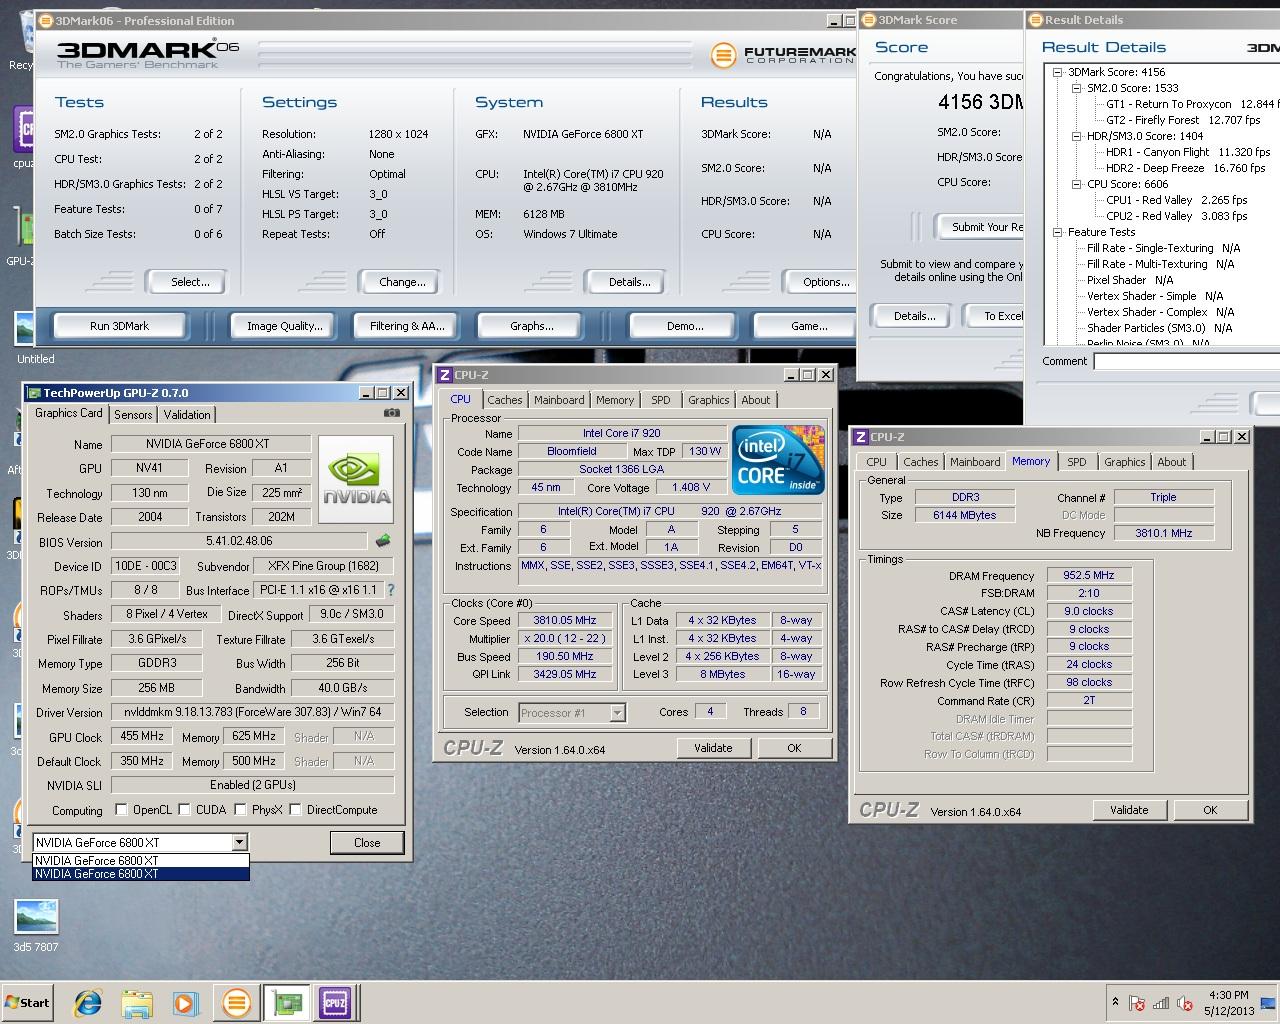The image size is (1280, 1024).
Task: Click the volume speaker tray icon
Action: point(1185,1003)
